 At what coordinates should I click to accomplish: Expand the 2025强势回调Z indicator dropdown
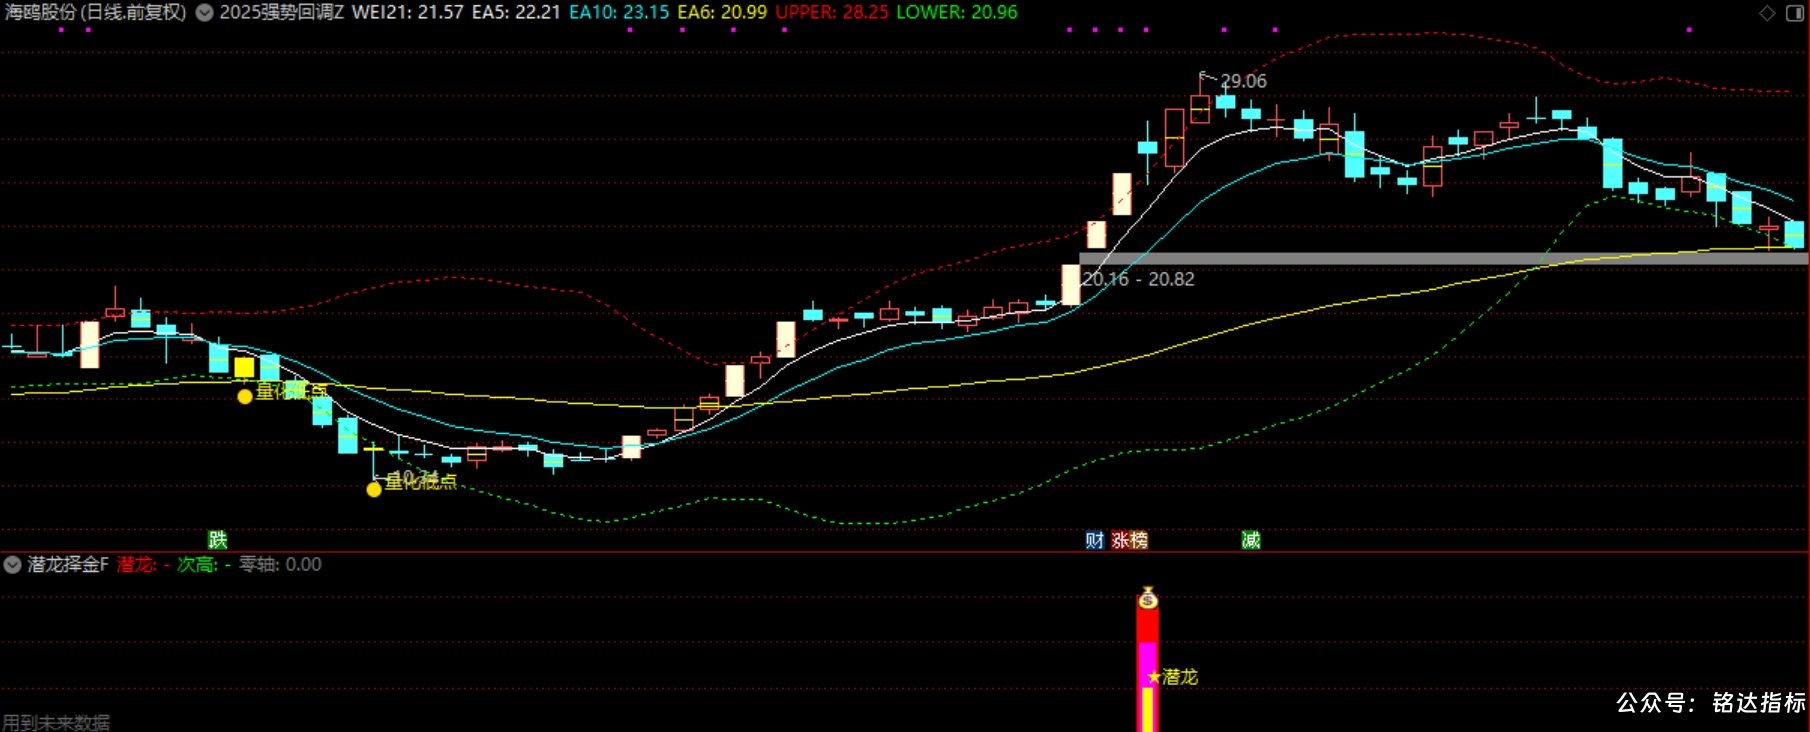204,13
